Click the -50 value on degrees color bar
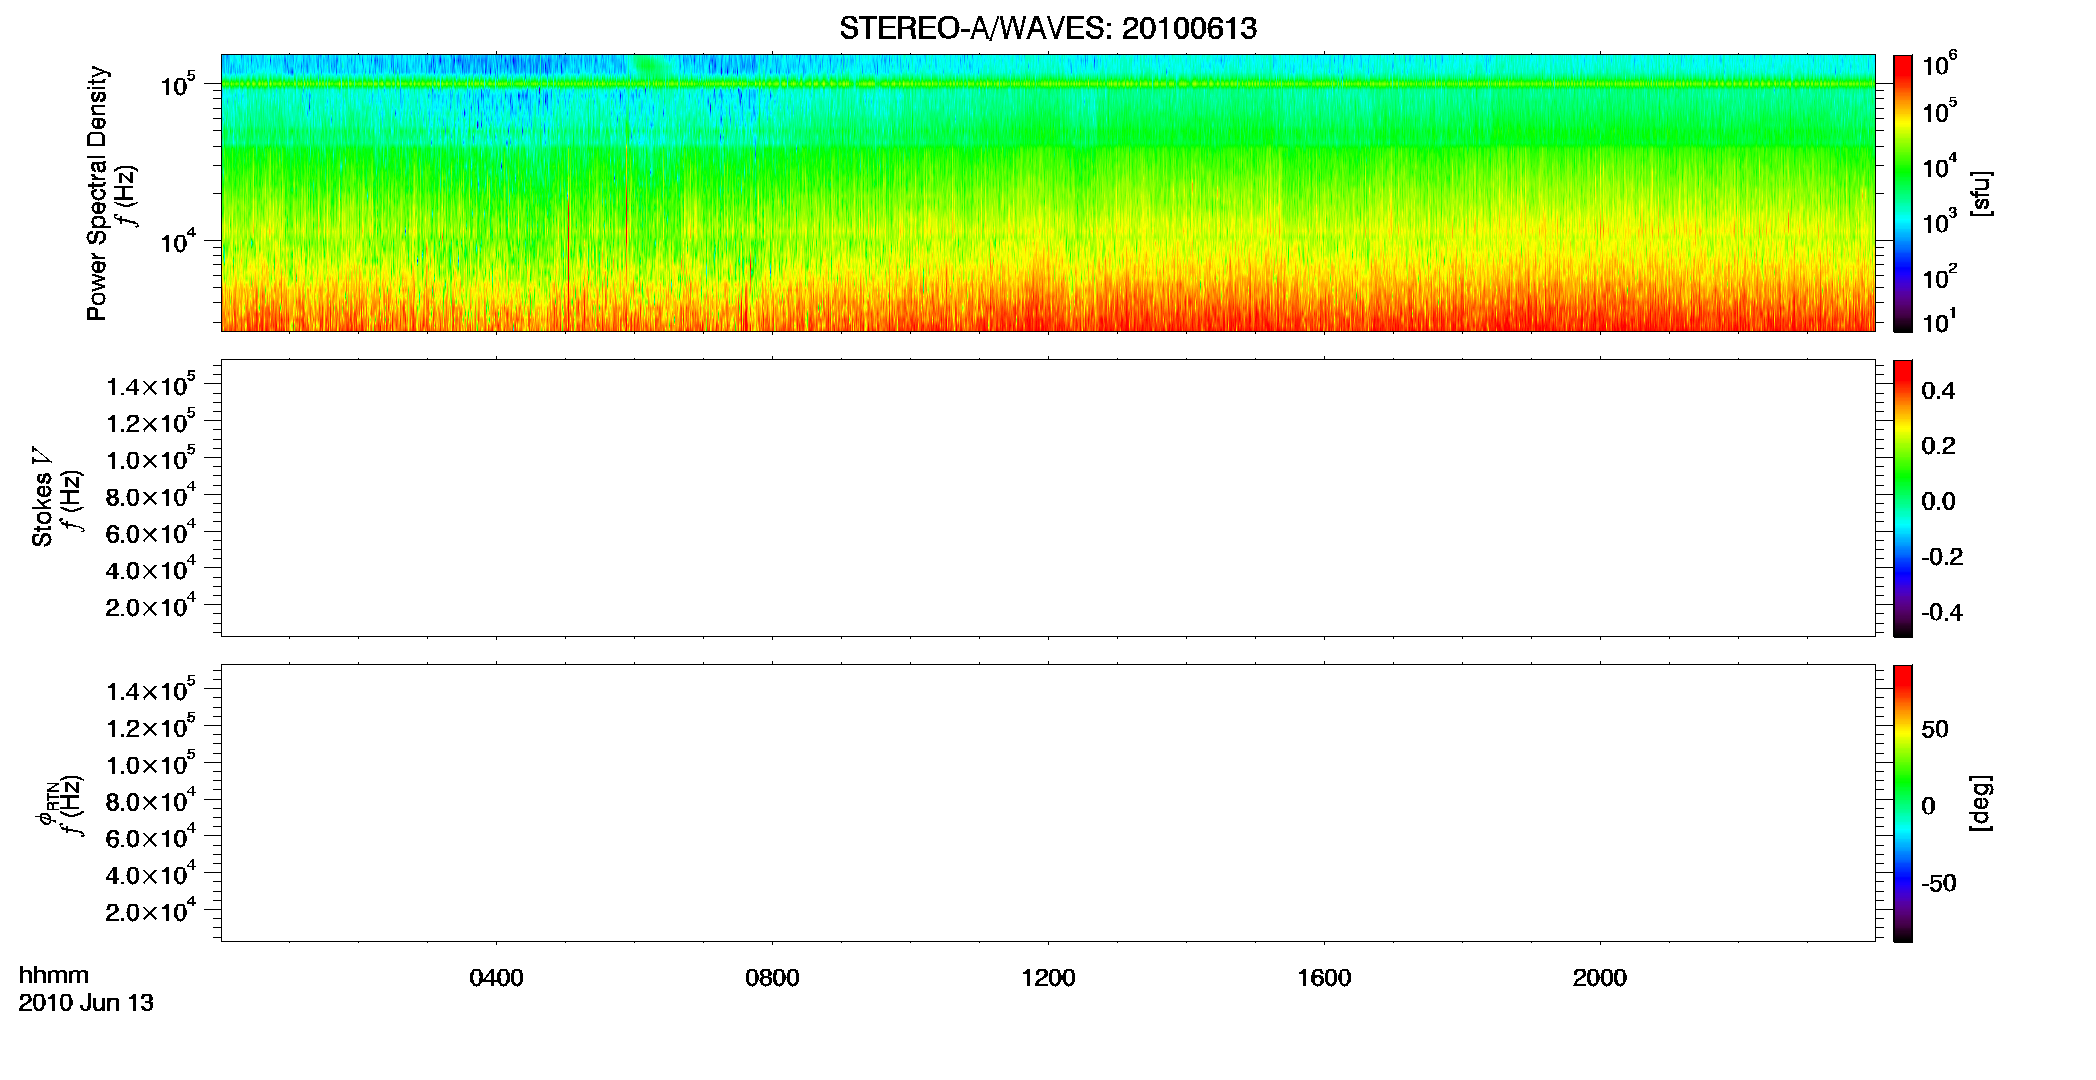2096x1080 pixels. [1938, 884]
